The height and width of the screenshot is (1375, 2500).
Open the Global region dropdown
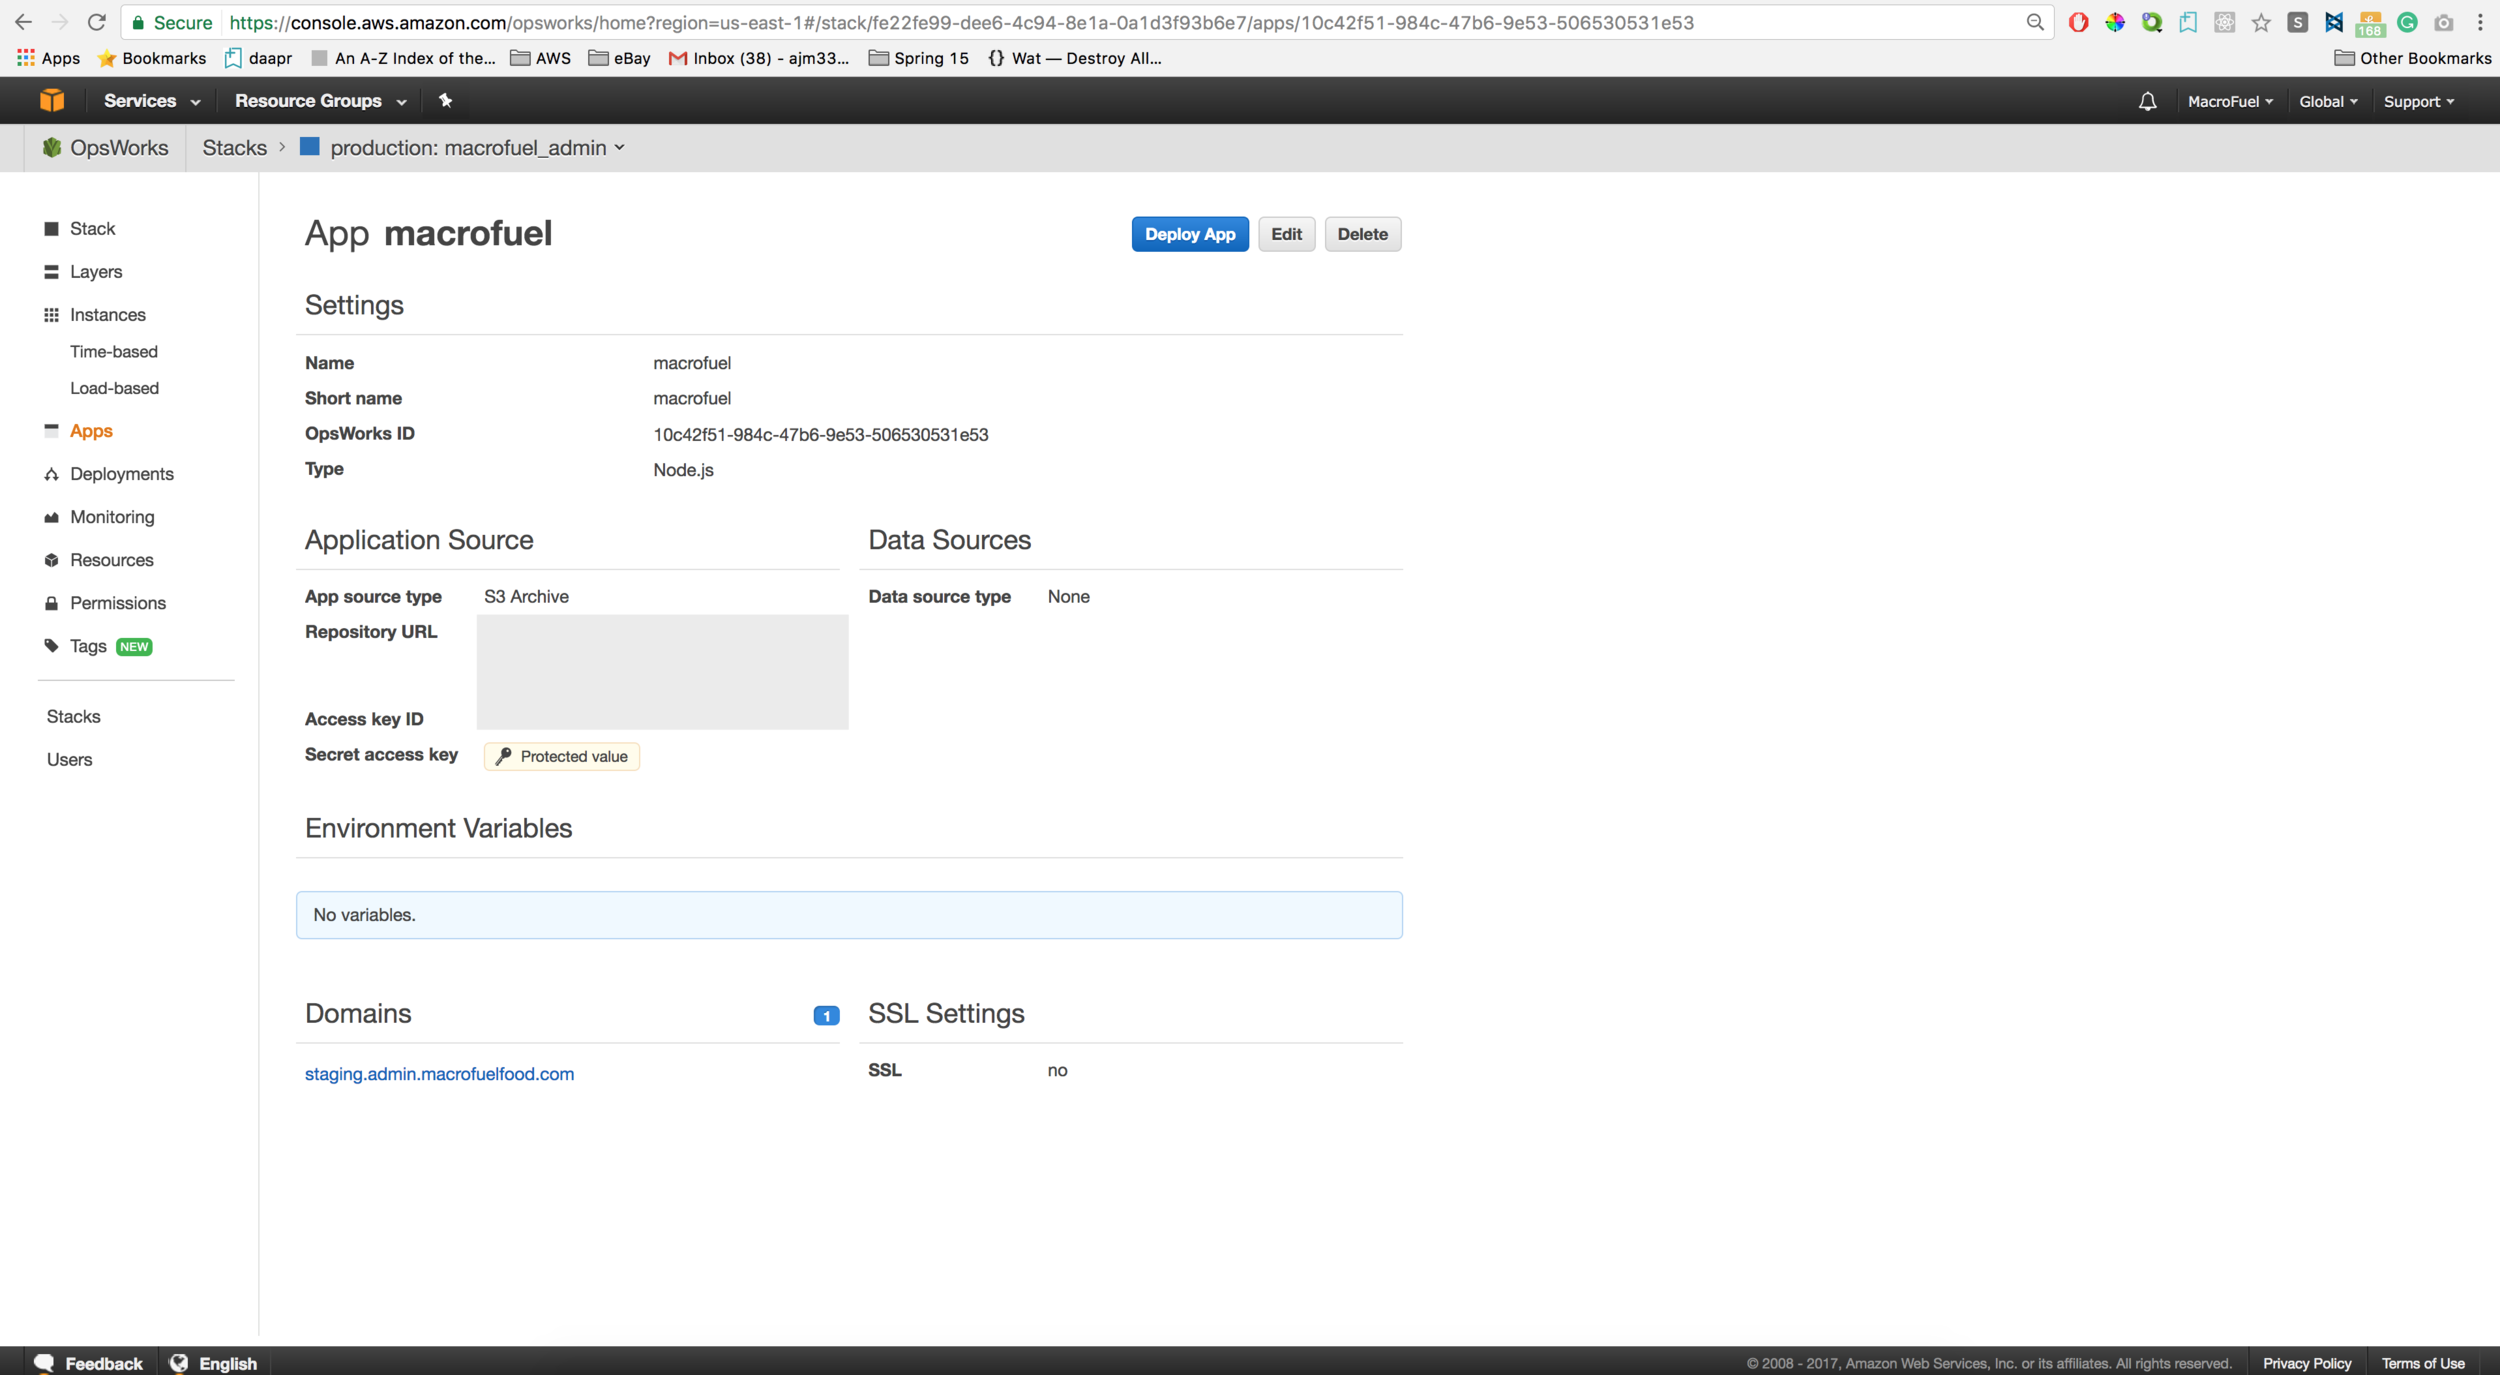pos(2328,101)
